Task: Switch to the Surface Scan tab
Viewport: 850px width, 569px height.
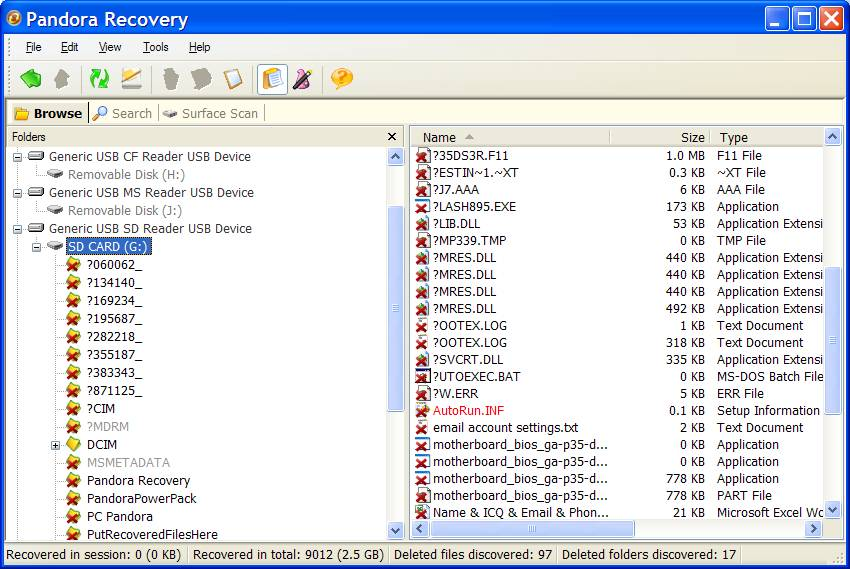Action: (211, 113)
